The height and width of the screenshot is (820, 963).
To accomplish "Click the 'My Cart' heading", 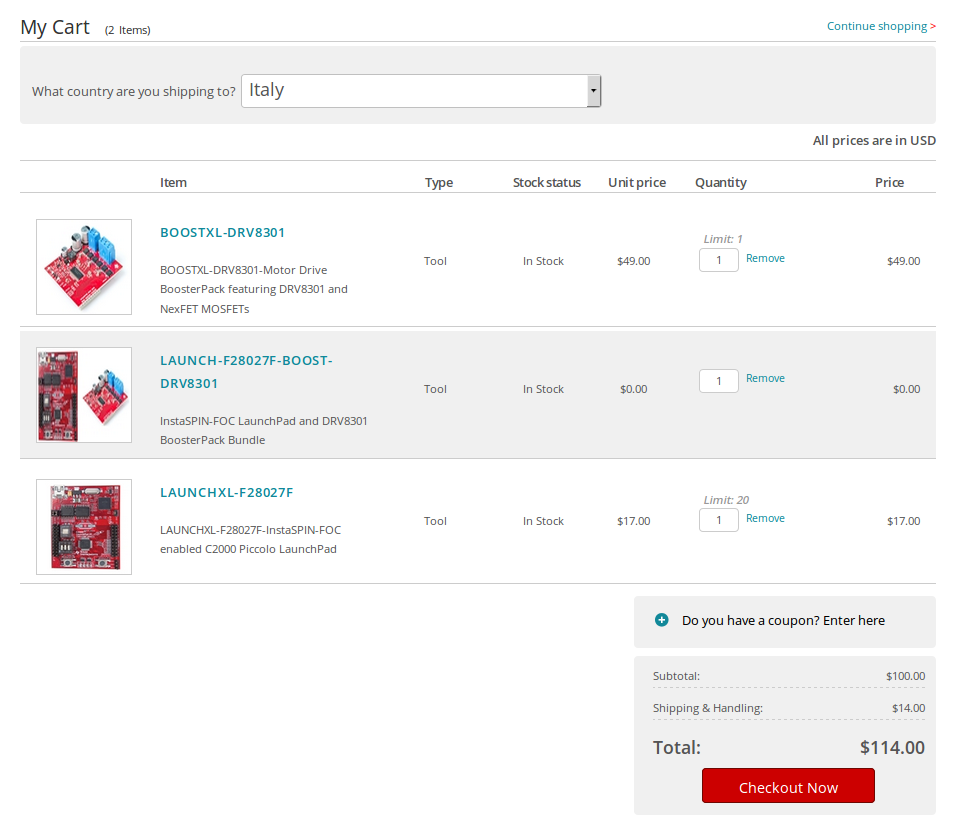I will click(55, 28).
